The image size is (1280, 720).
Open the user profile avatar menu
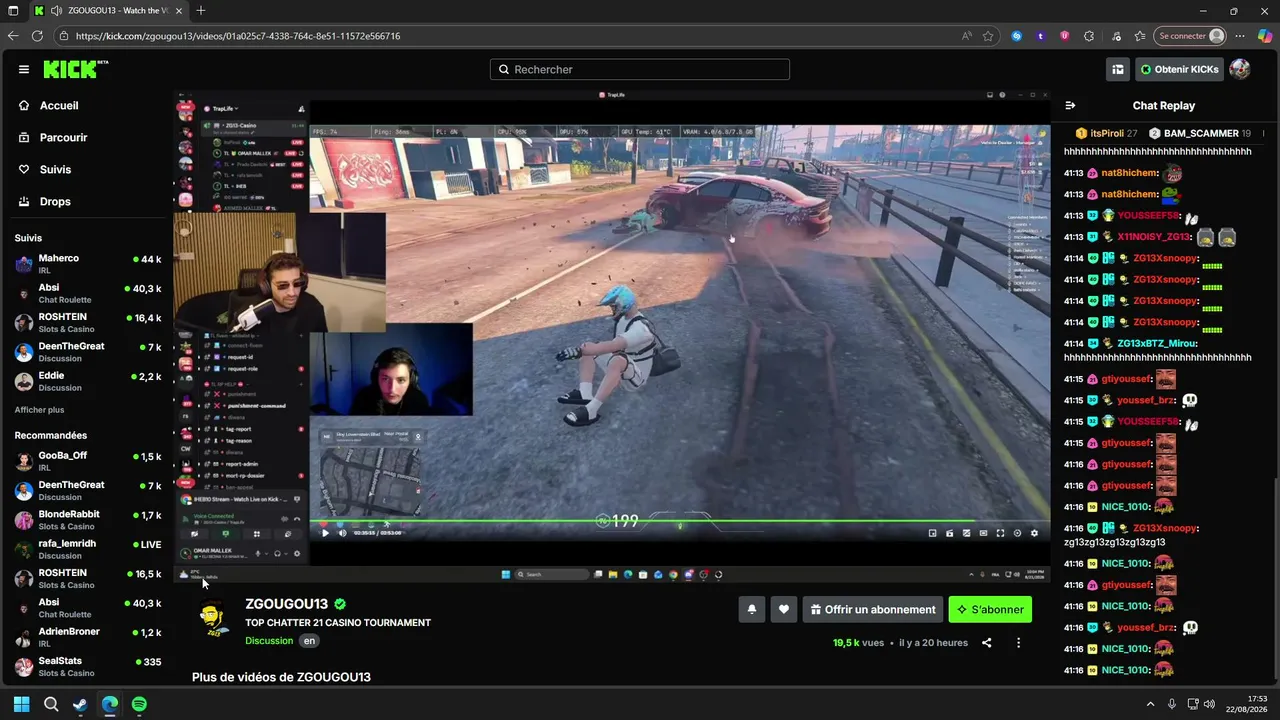(x=1240, y=69)
